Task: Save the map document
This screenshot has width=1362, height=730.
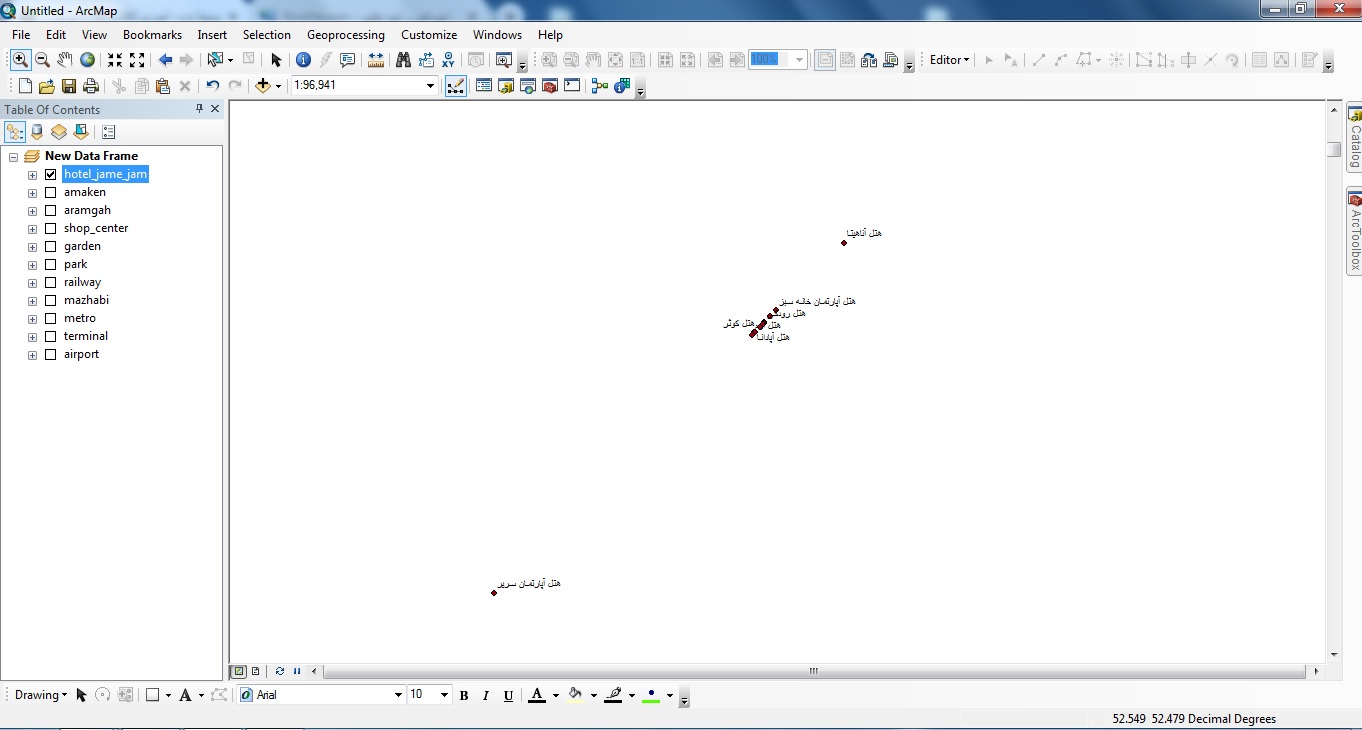Action: tap(69, 86)
